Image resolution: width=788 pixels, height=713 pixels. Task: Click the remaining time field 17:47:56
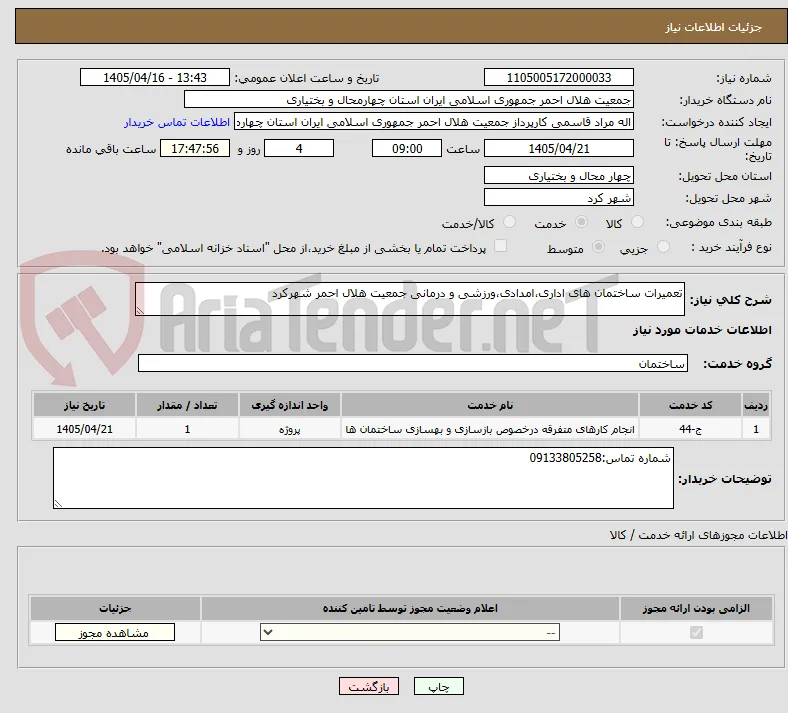coord(195,148)
